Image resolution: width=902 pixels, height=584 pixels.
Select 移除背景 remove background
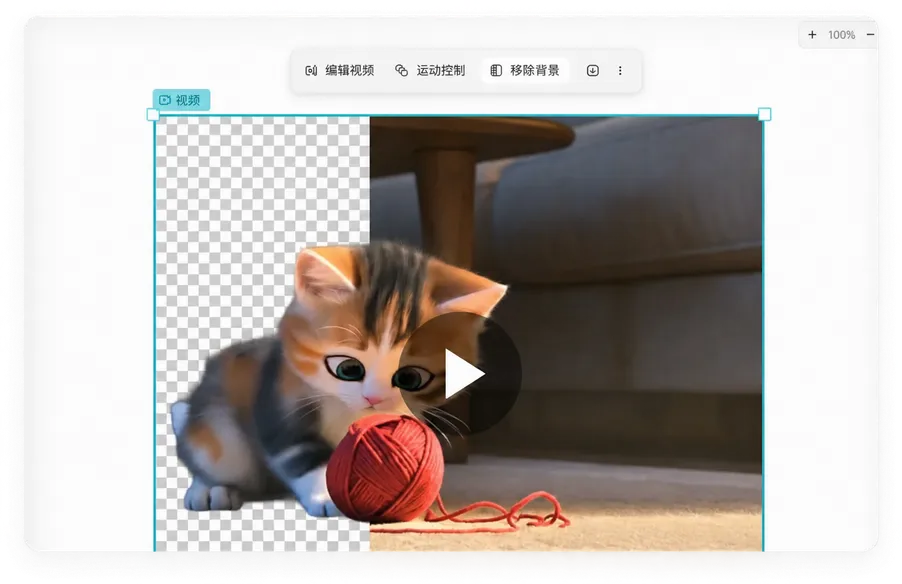525,71
